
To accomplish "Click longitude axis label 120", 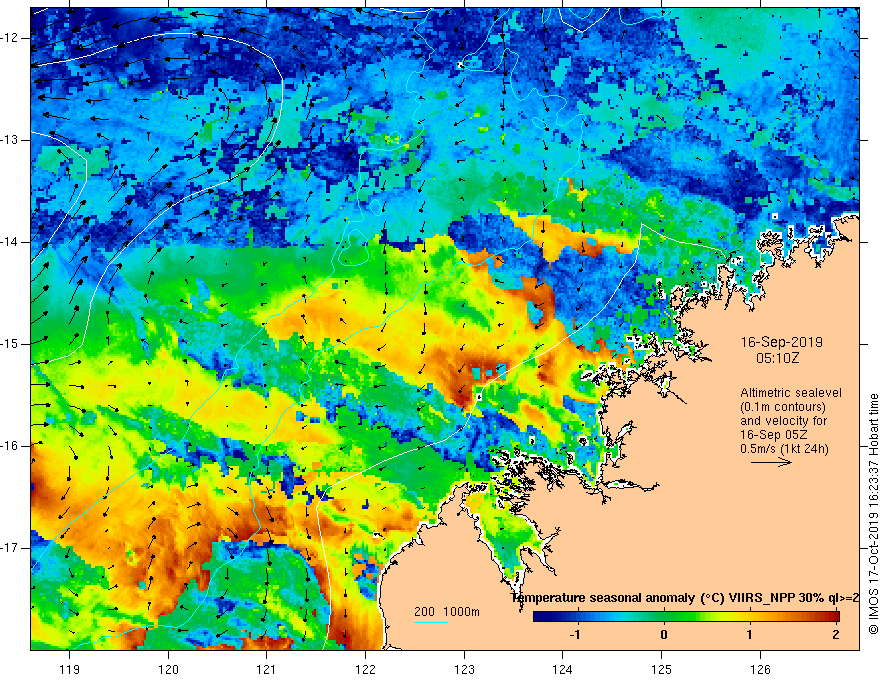I will pyautogui.click(x=168, y=669).
